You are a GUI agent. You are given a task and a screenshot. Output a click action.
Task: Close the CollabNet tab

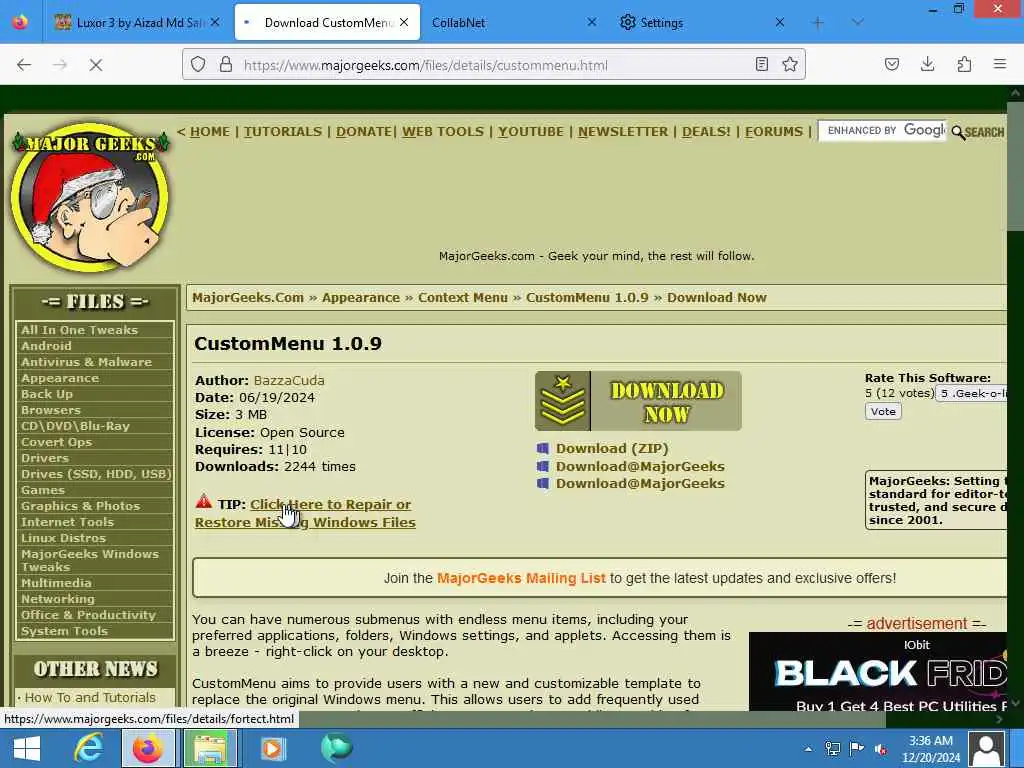click(592, 22)
